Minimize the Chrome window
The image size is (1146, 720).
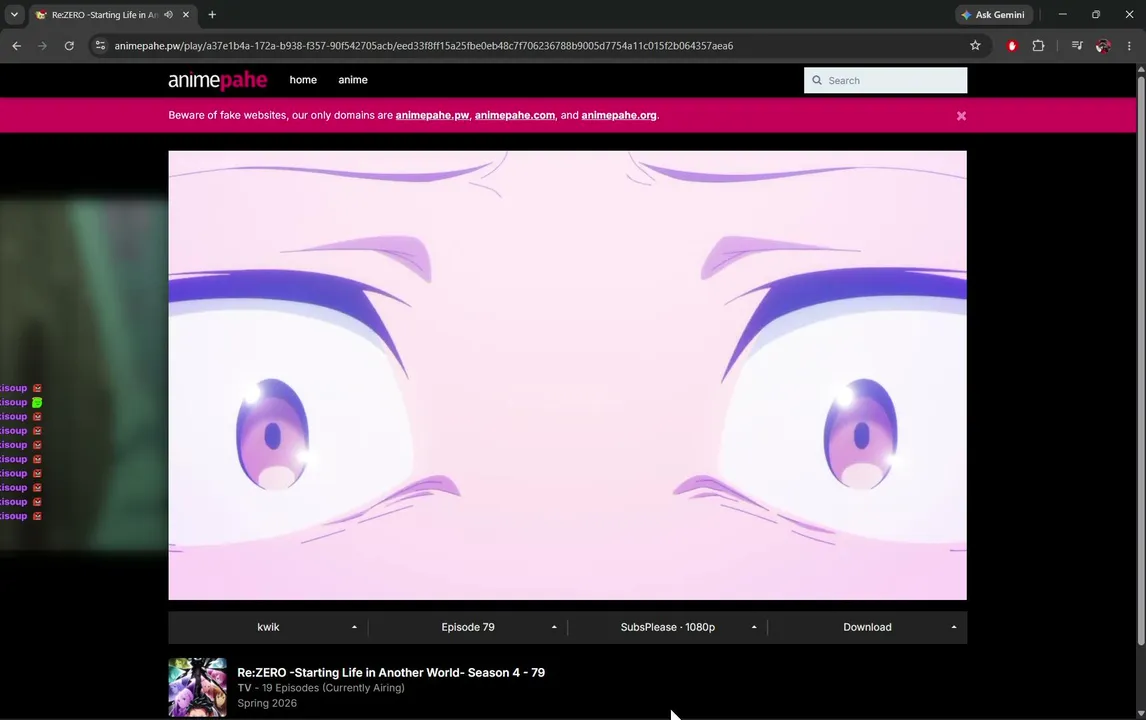[1063, 15]
